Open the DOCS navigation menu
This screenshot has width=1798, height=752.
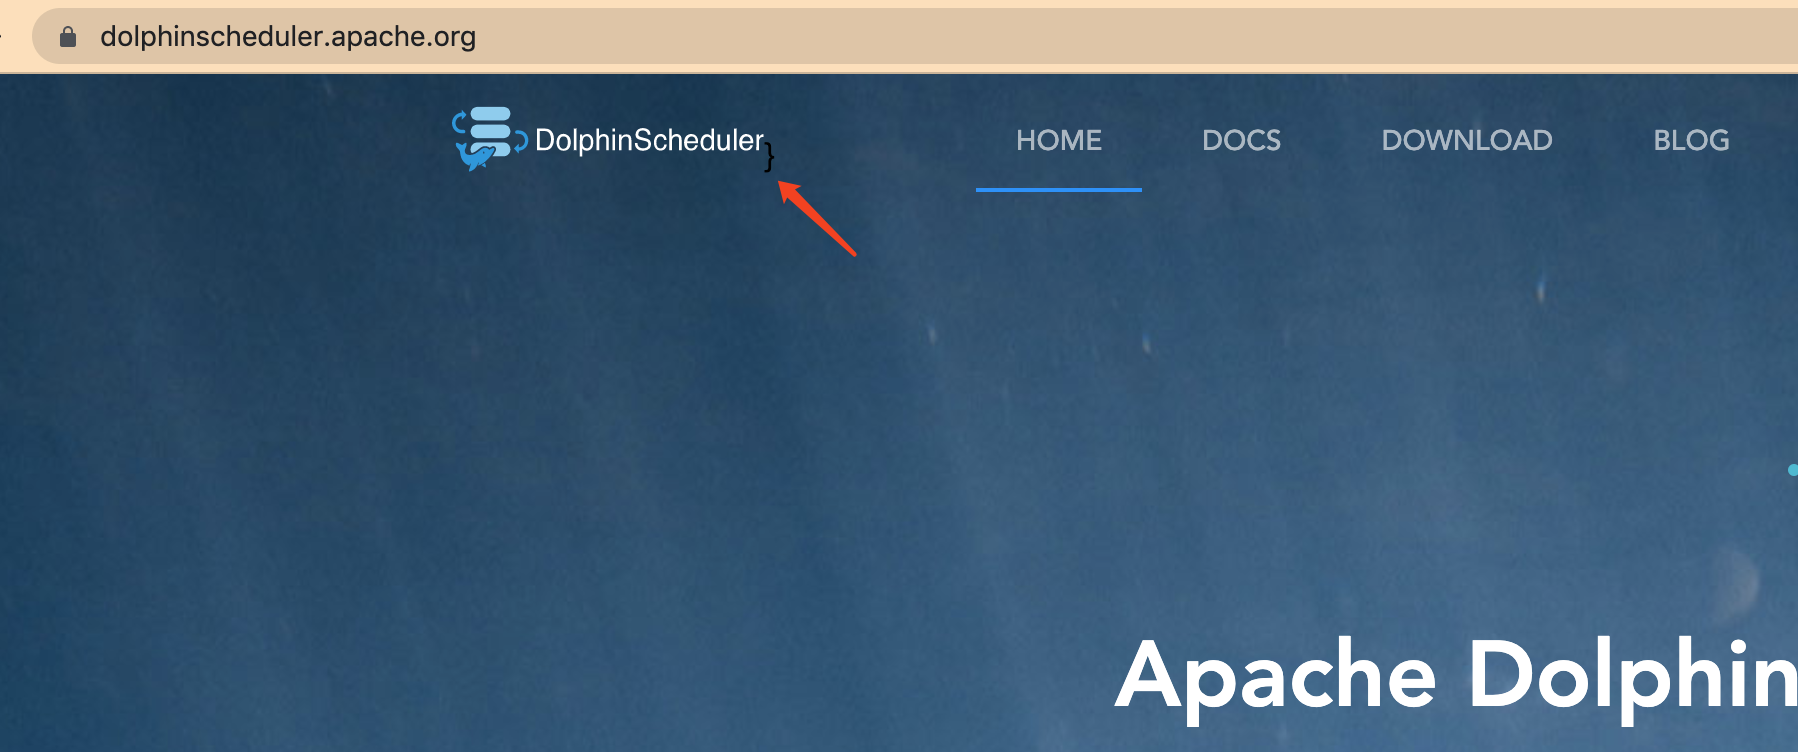tap(1241, 140)
